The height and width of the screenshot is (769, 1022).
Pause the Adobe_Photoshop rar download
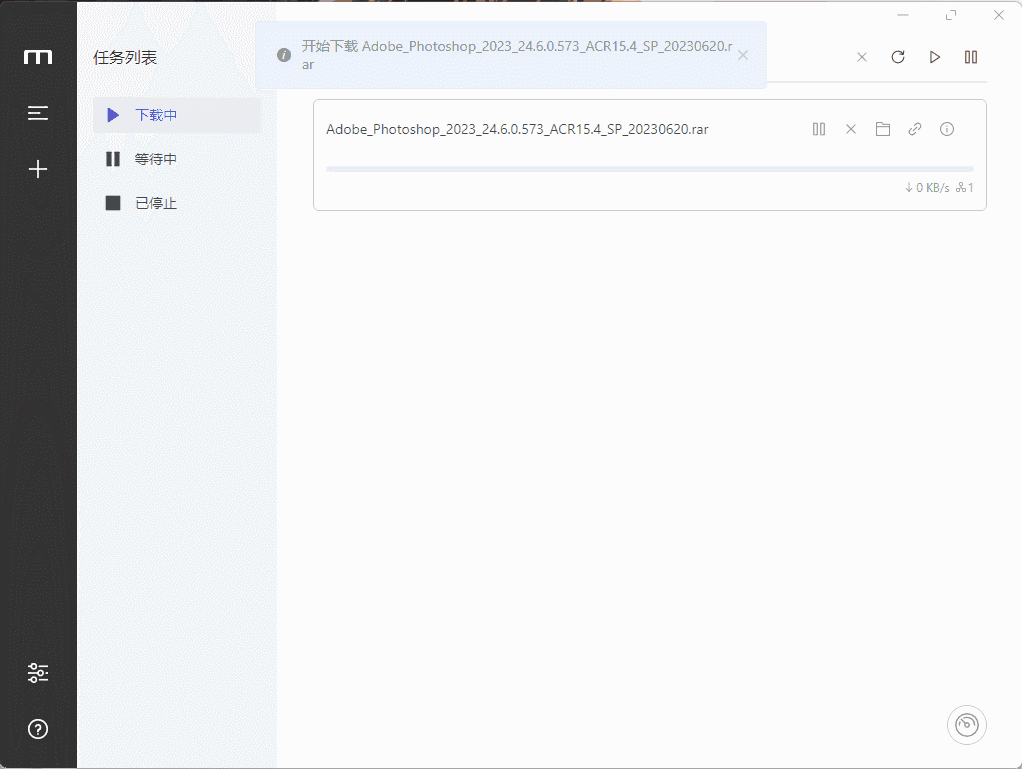click(x=819, y=129)
